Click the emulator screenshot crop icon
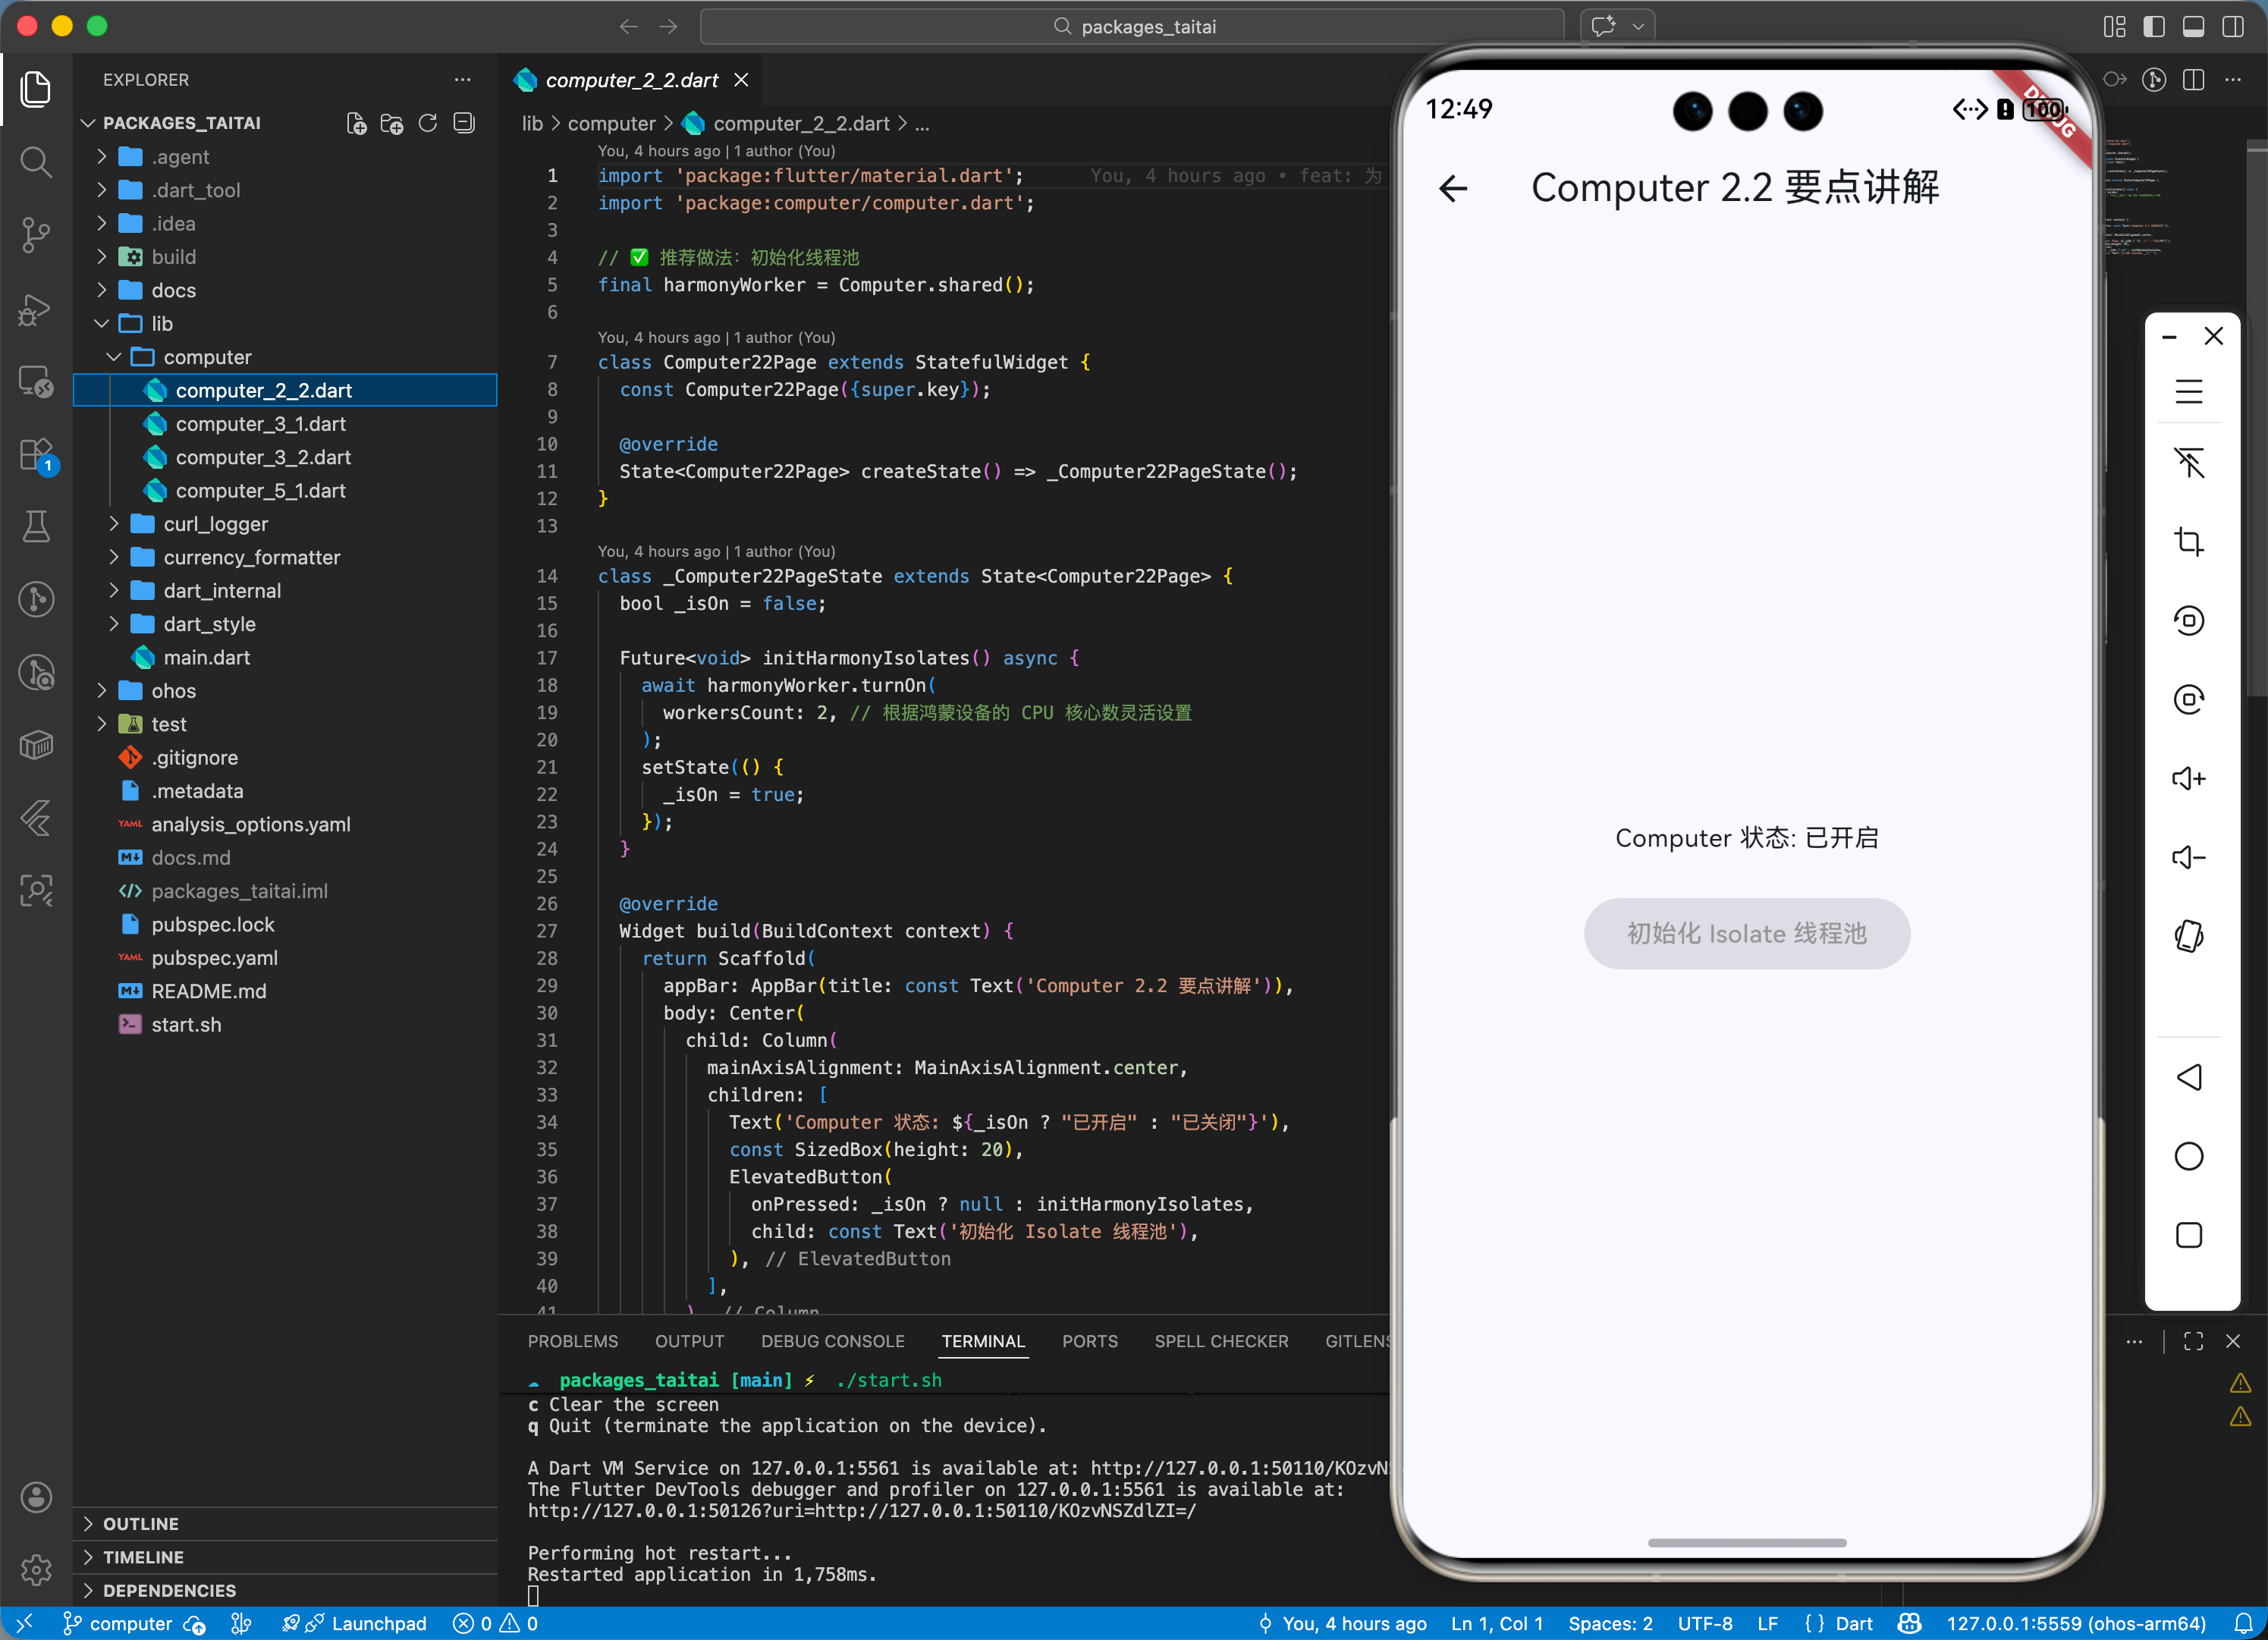This screenshot has height=1640, width=2268. pyautogui.click(x=2188, y=541)
